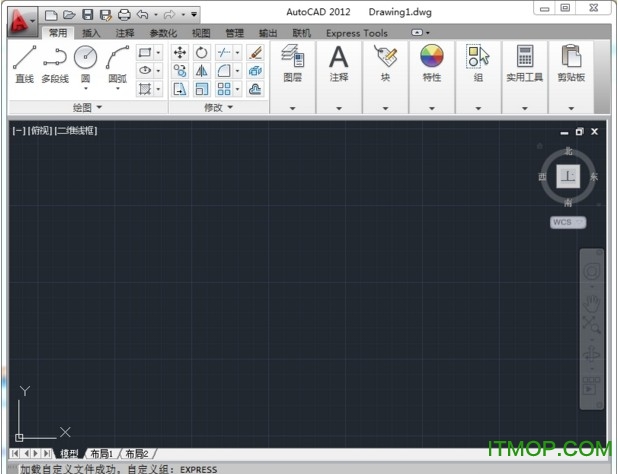The image size is (618, 474).
Task: Open the Layer (图层) panel icon
Action: click(x=292, y=60)
